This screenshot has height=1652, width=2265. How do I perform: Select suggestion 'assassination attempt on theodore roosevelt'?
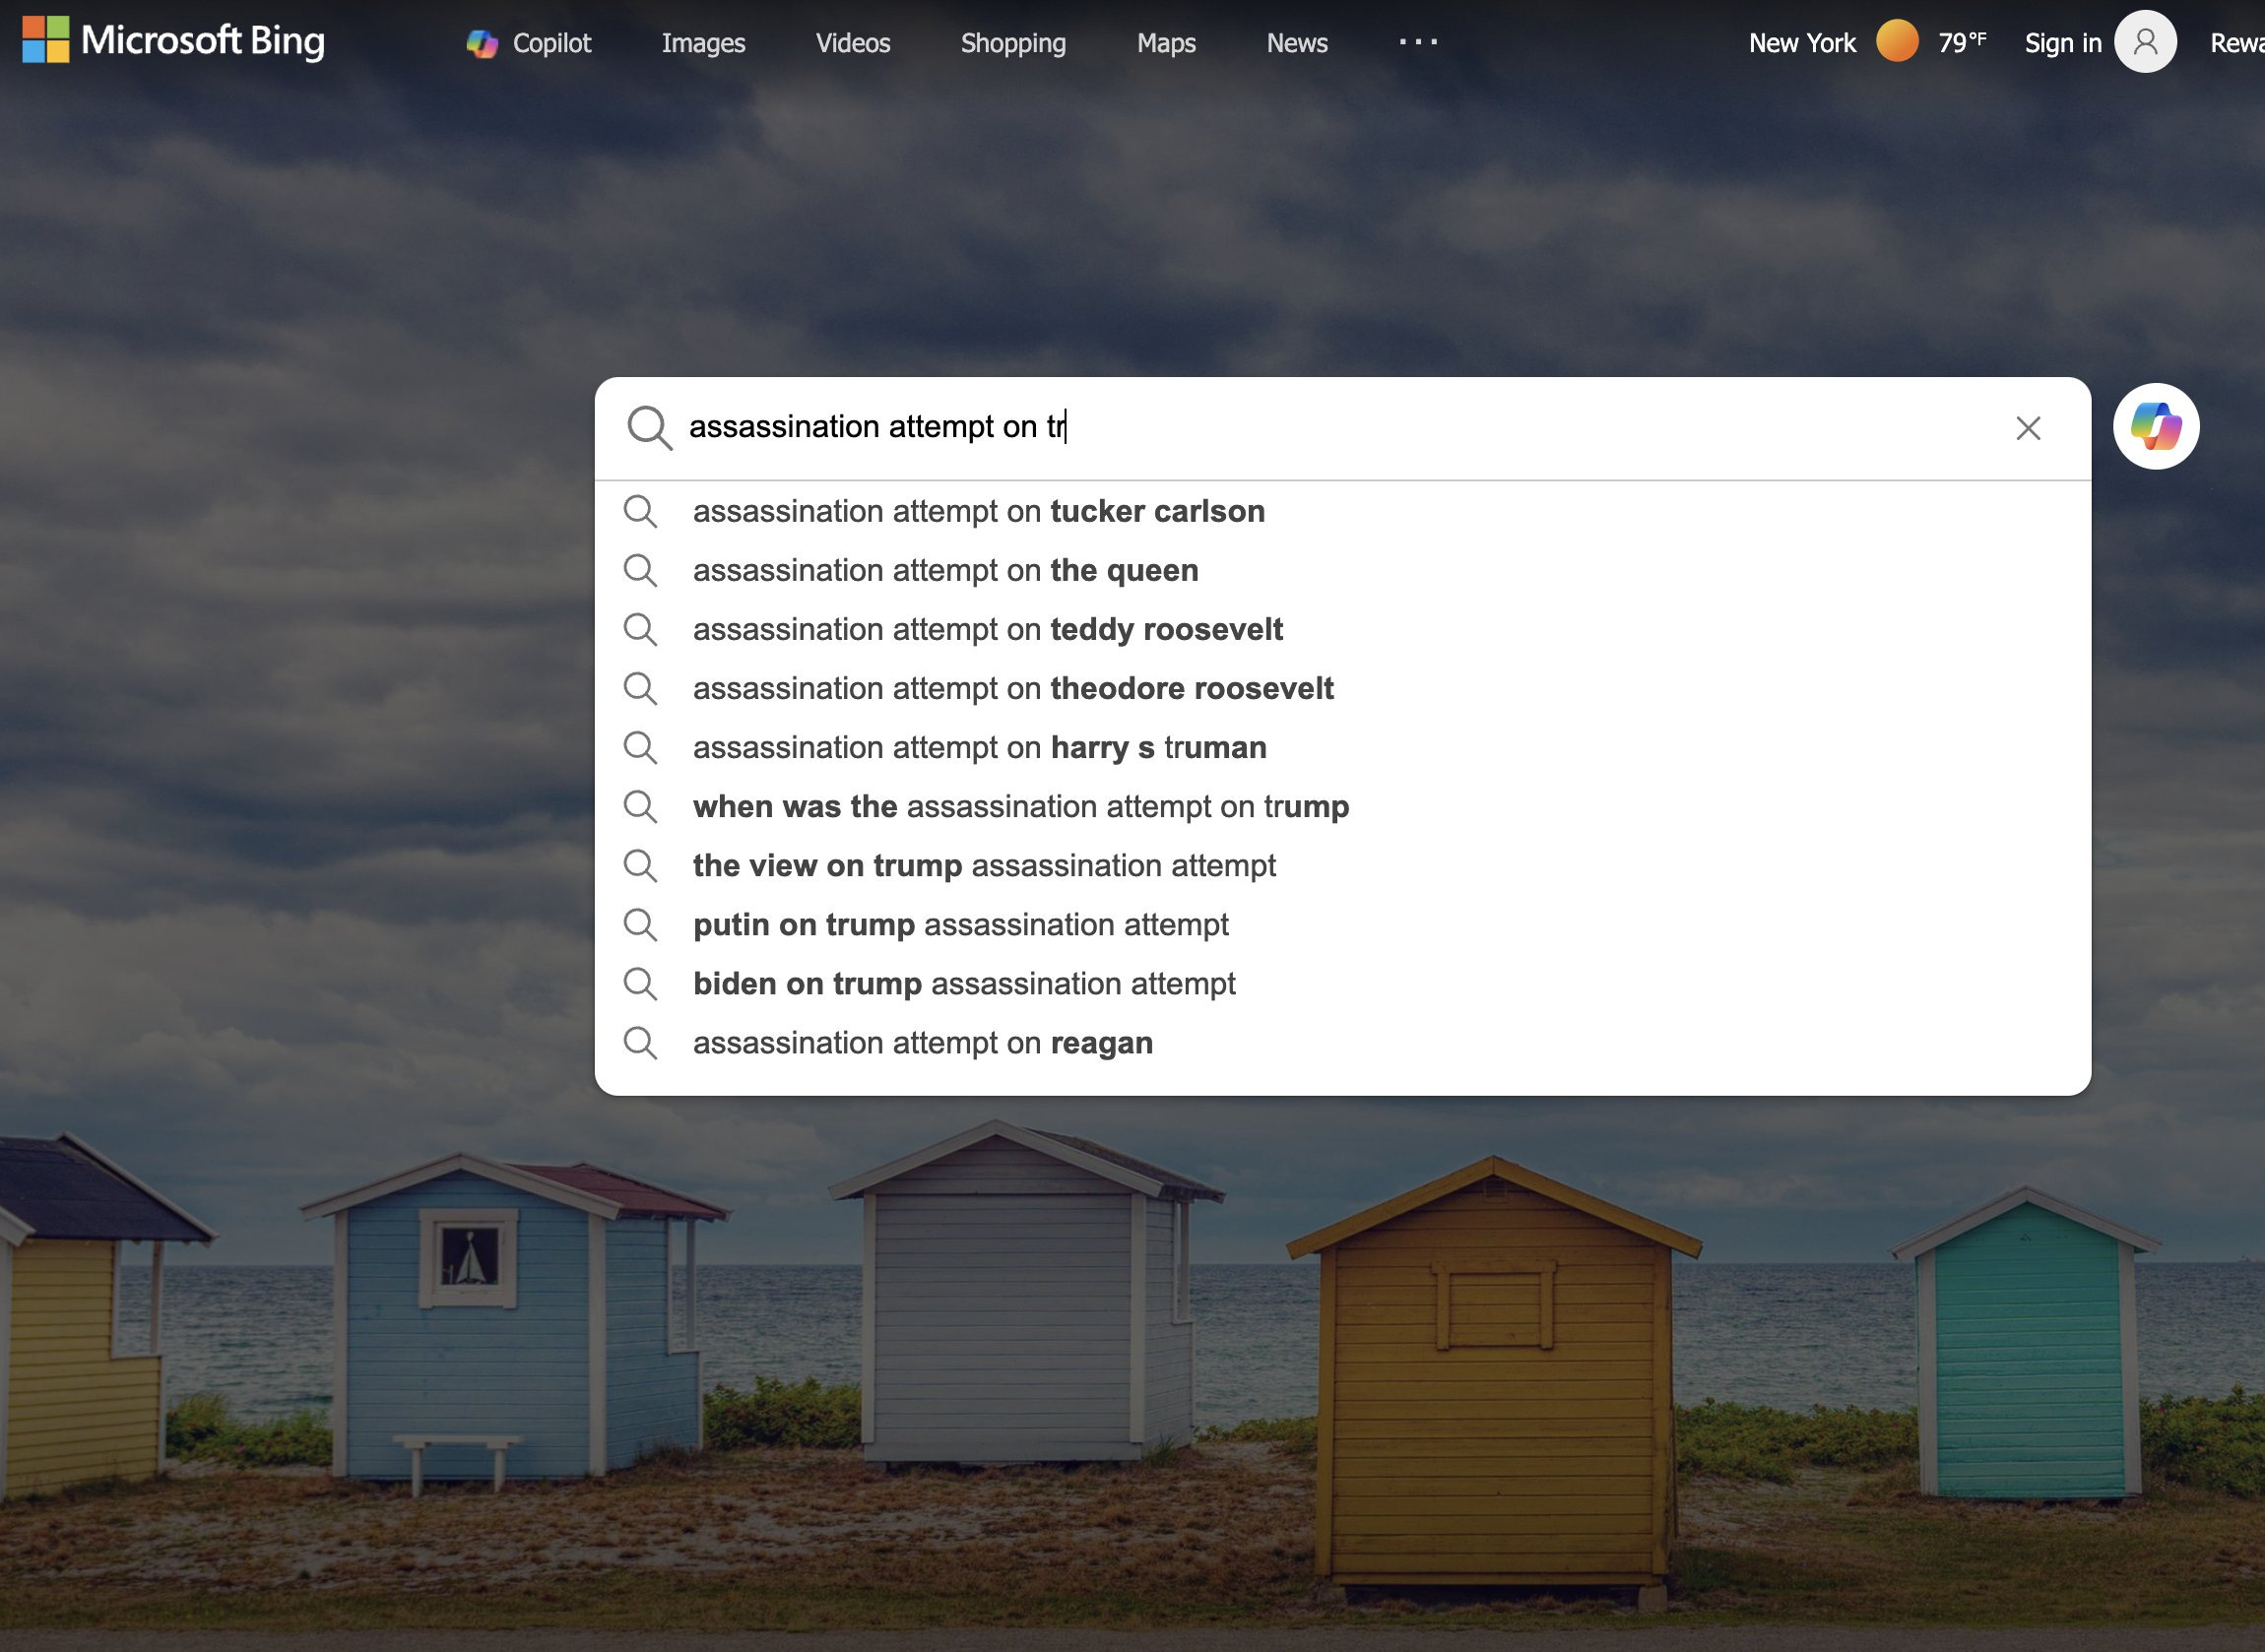pyautogui.click(x=1342, y=688)
